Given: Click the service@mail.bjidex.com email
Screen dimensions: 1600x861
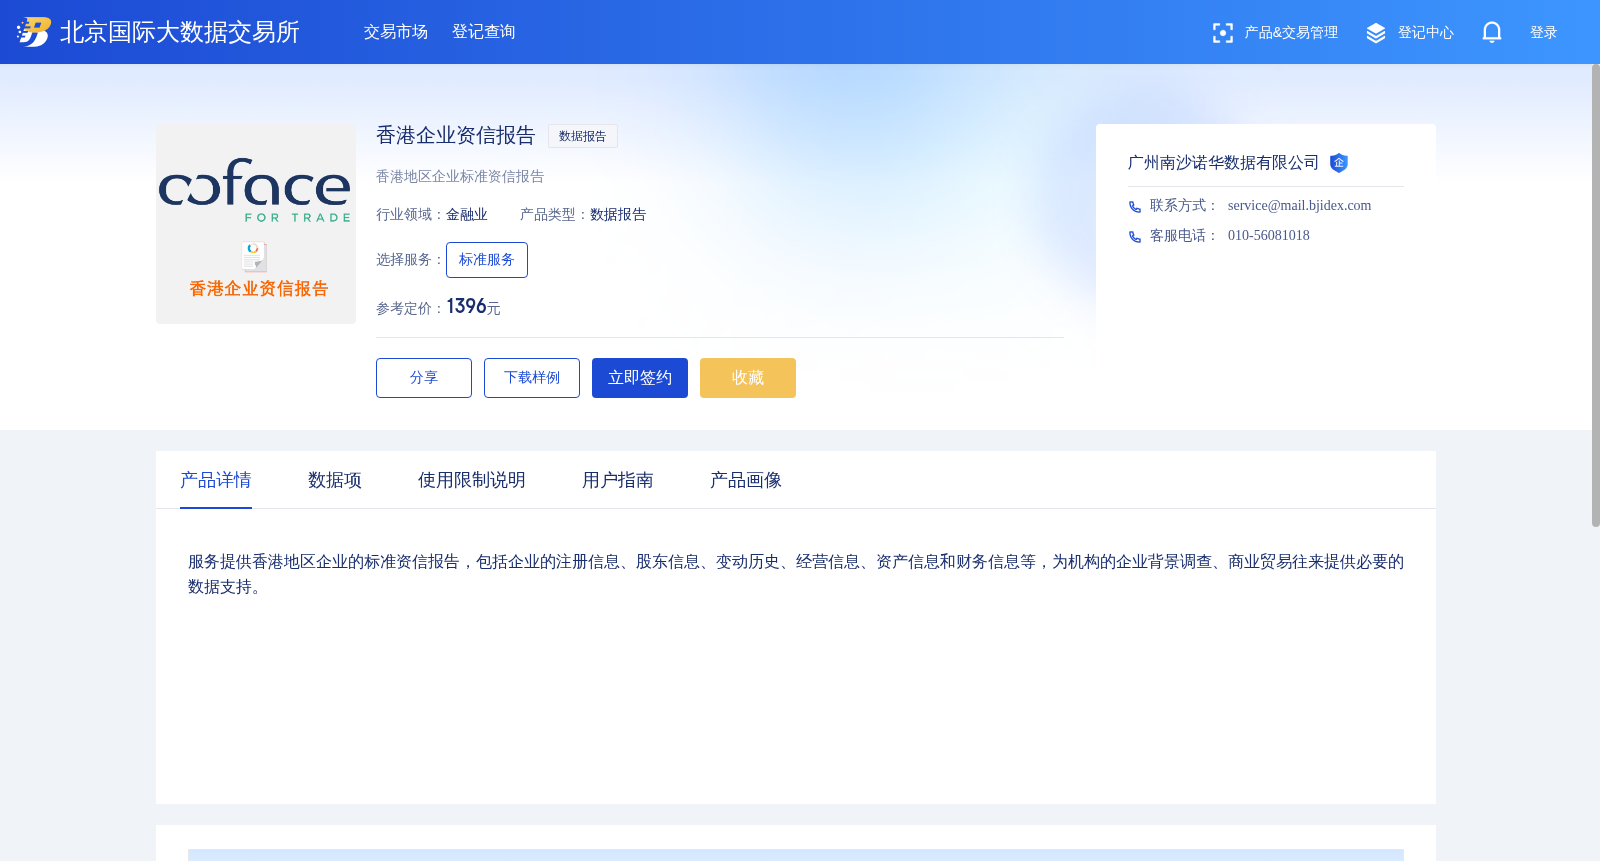Looking at the screenshot, I should 1300,205.
